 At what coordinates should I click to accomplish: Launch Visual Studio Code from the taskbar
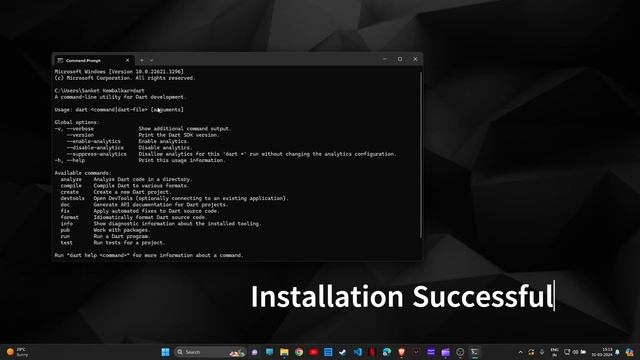pyautogui.click(x=358, y=352)
